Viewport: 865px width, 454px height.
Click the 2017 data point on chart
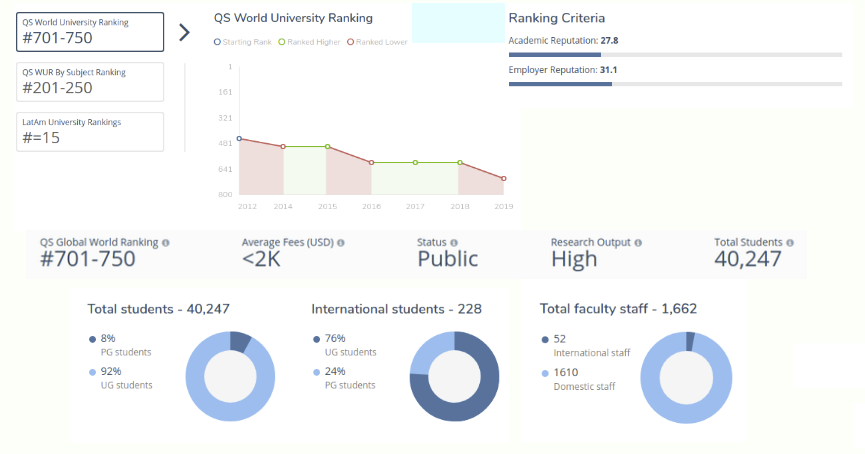pyautogui.click(x=415, y=163)
